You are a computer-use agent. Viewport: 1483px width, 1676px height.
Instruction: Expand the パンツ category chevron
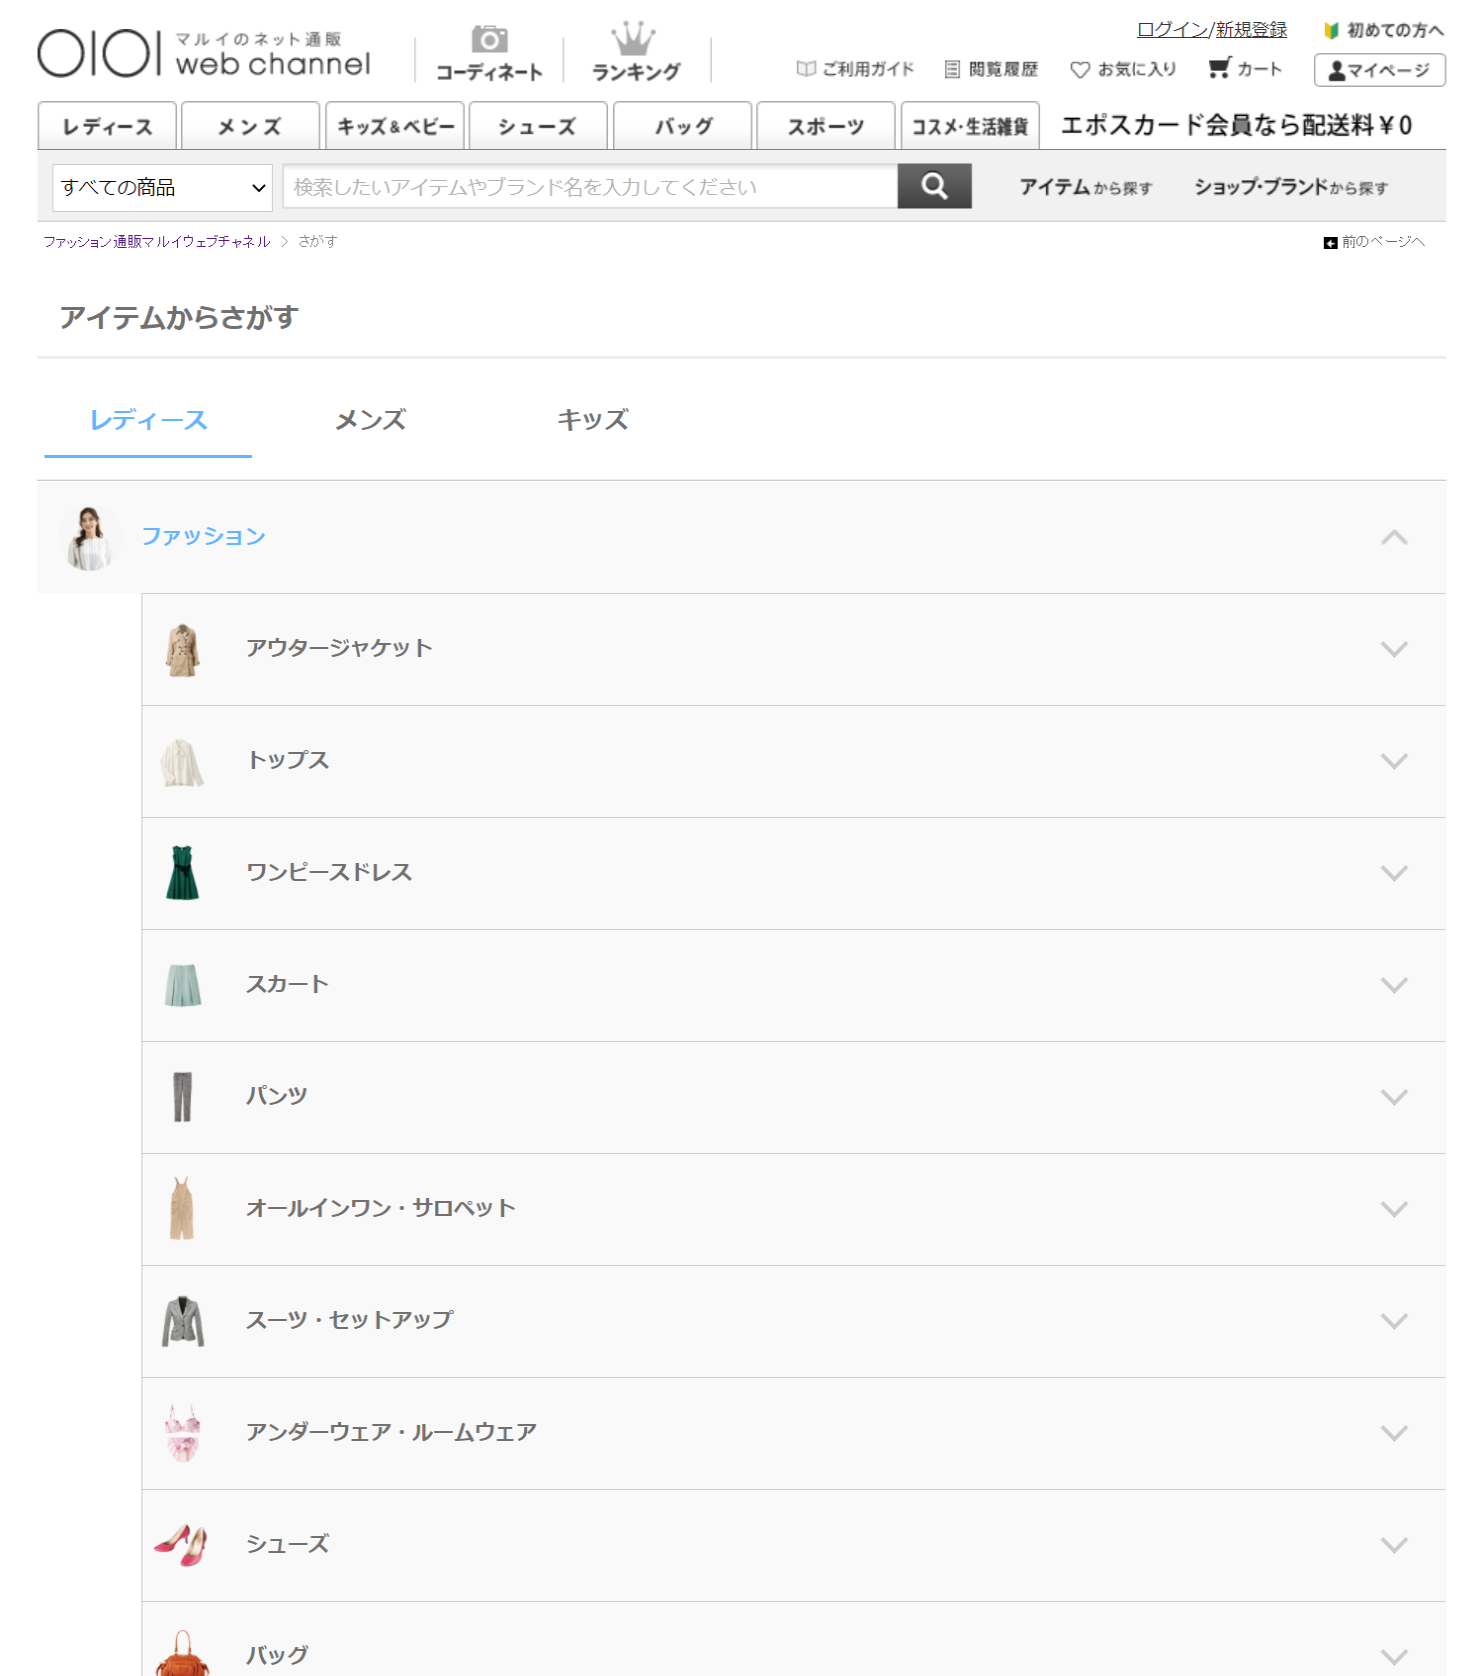(1393, 1097)
